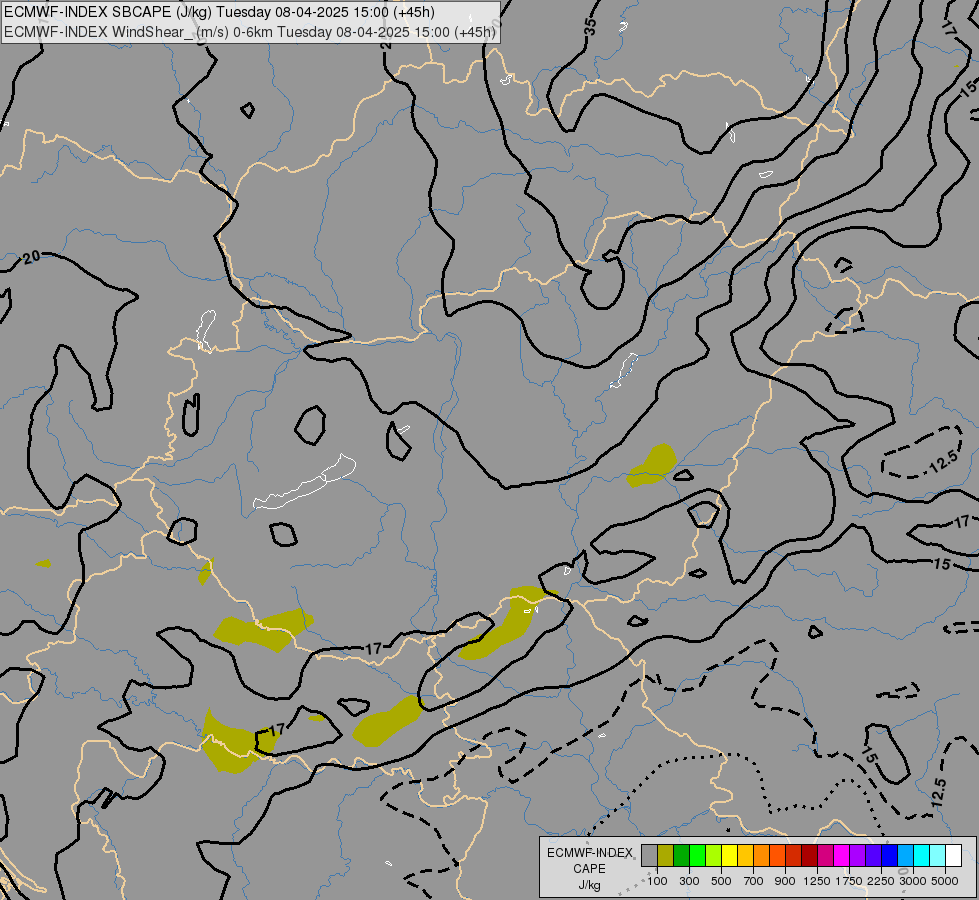Screen dimensions: 979x900
Task: Pick the bright cyan legend swatch
Action: (922, 855)
